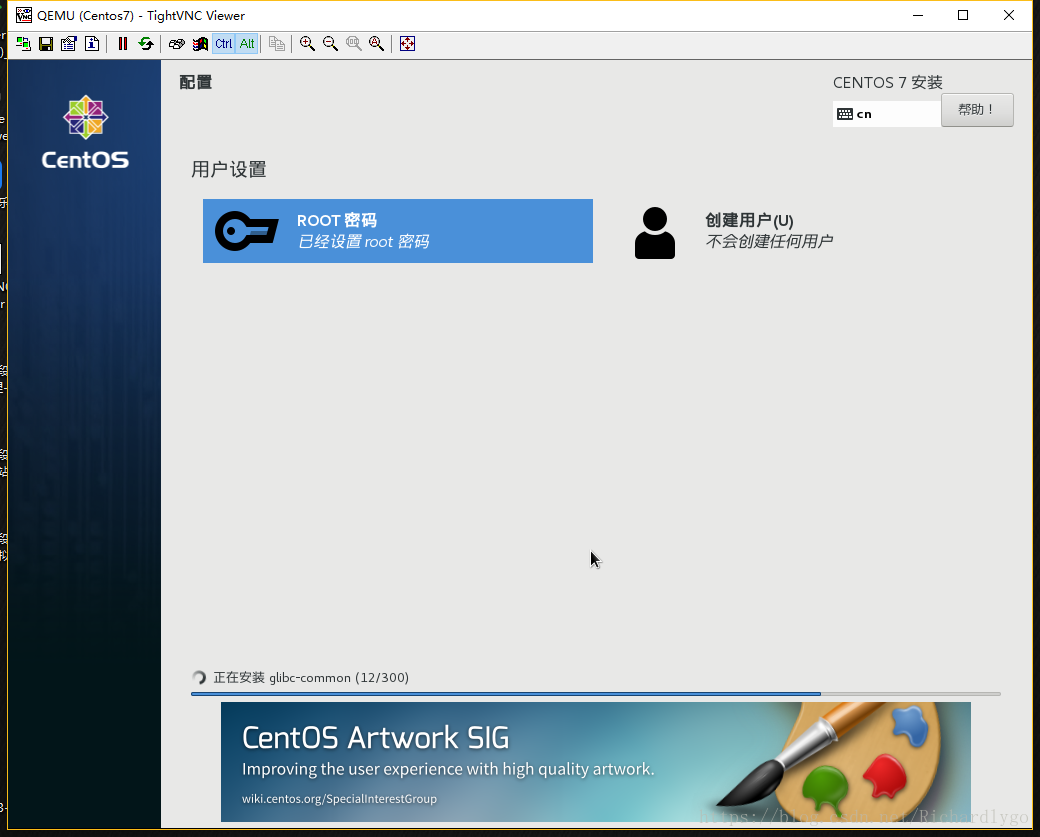Click the Zoom out magnifier icon

point(330,44)
